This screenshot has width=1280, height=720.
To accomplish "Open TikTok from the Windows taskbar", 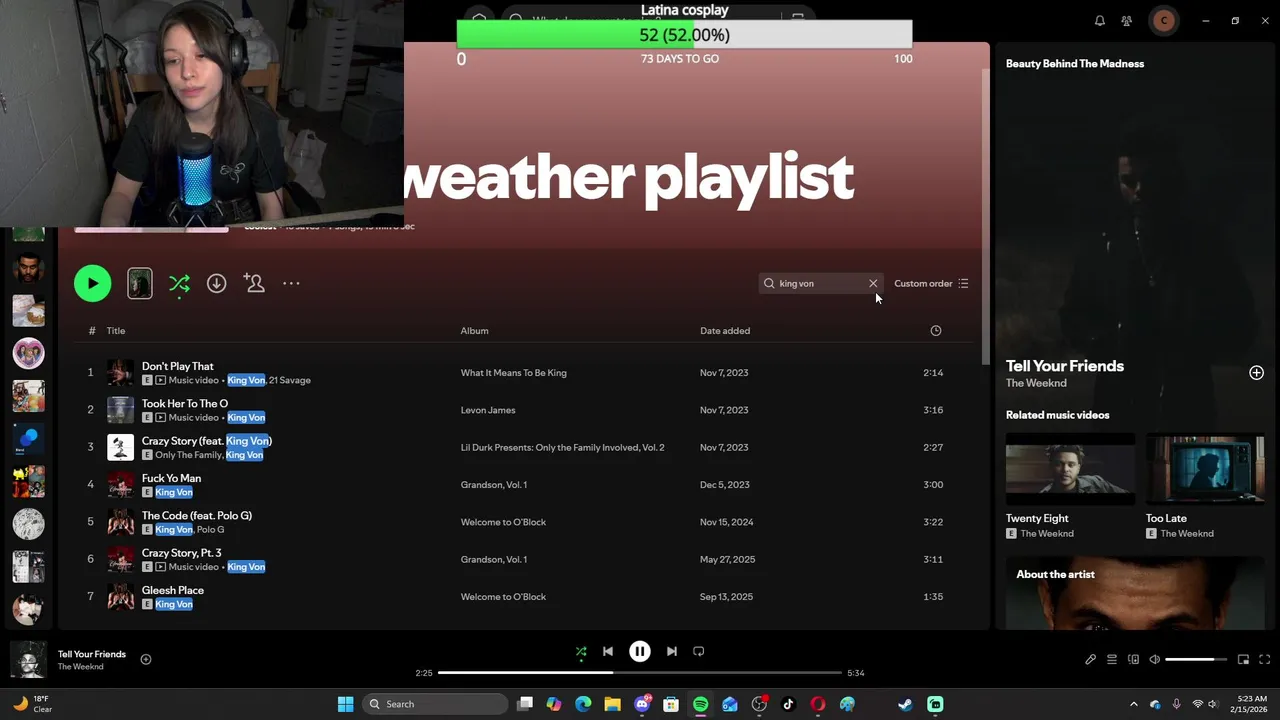I will click(x=788, y=704).
